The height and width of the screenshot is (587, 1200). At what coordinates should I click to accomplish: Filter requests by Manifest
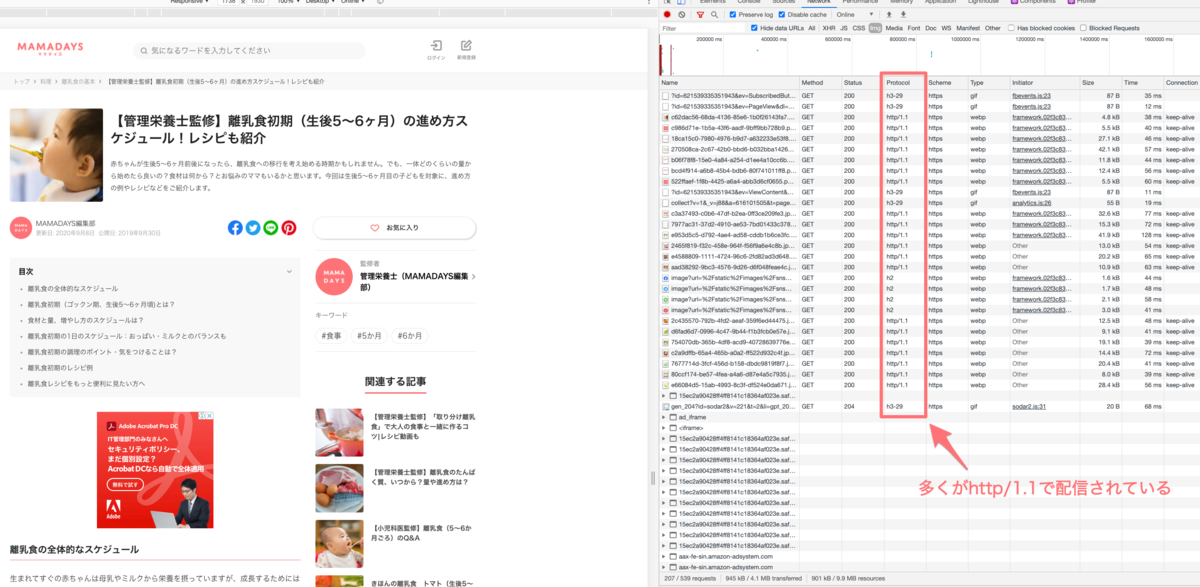(x=968, y=28)
